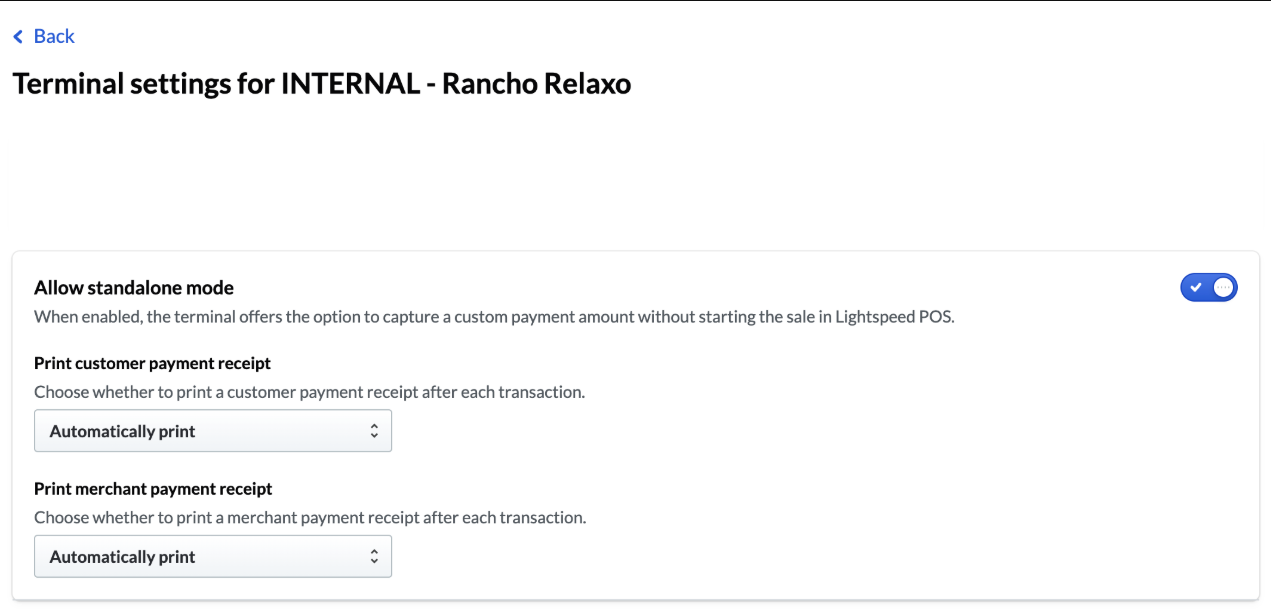Image resolution: width=1271 pixels, height=616 pixels.
Task: Navigate back using the Back button
Action: [43, 36]
